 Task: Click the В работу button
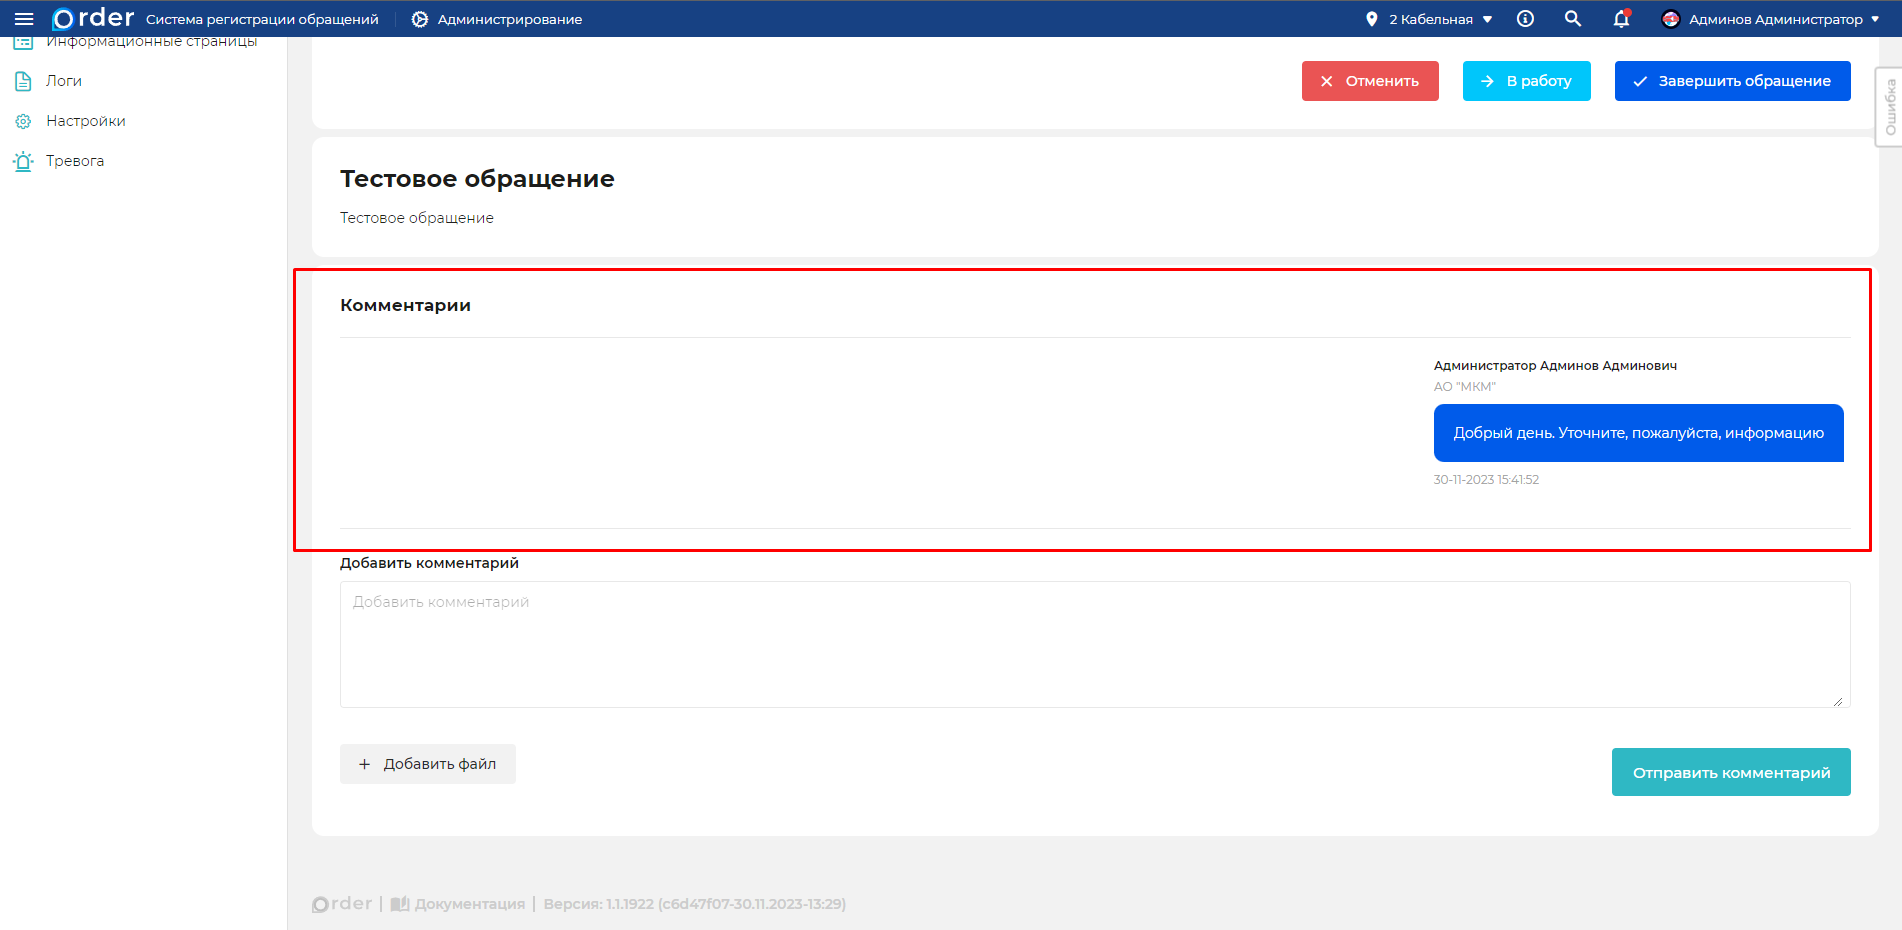coord(1526,81)
